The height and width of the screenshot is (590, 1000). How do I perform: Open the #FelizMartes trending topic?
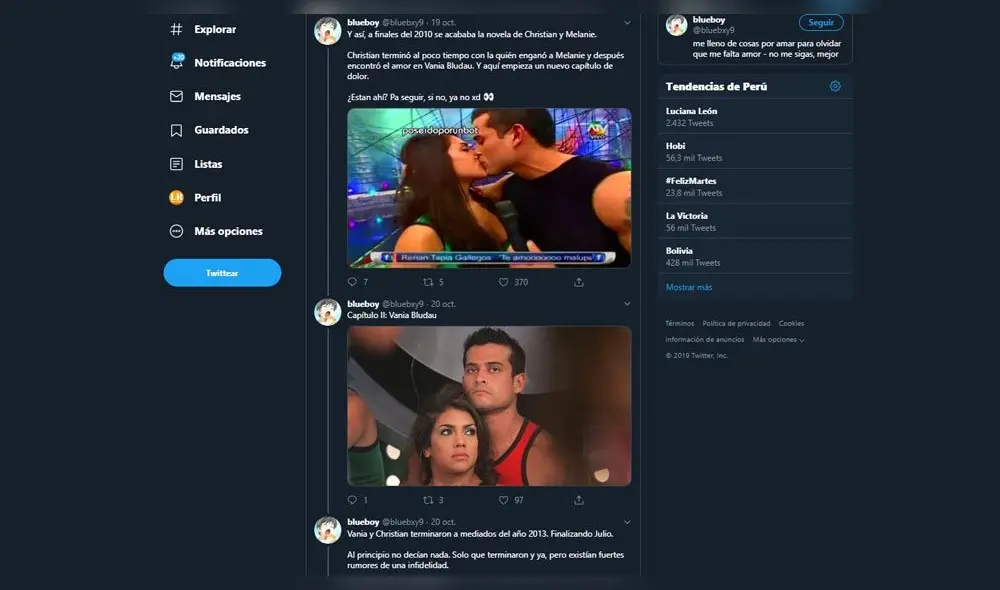(x=698, y=179)
